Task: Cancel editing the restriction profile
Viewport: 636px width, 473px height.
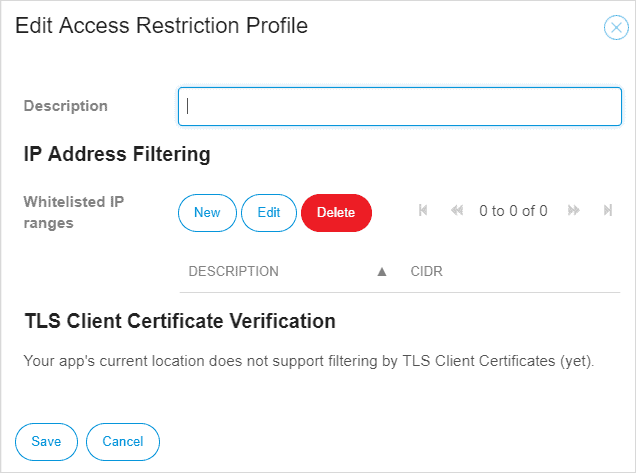Action: click(123, 441)
